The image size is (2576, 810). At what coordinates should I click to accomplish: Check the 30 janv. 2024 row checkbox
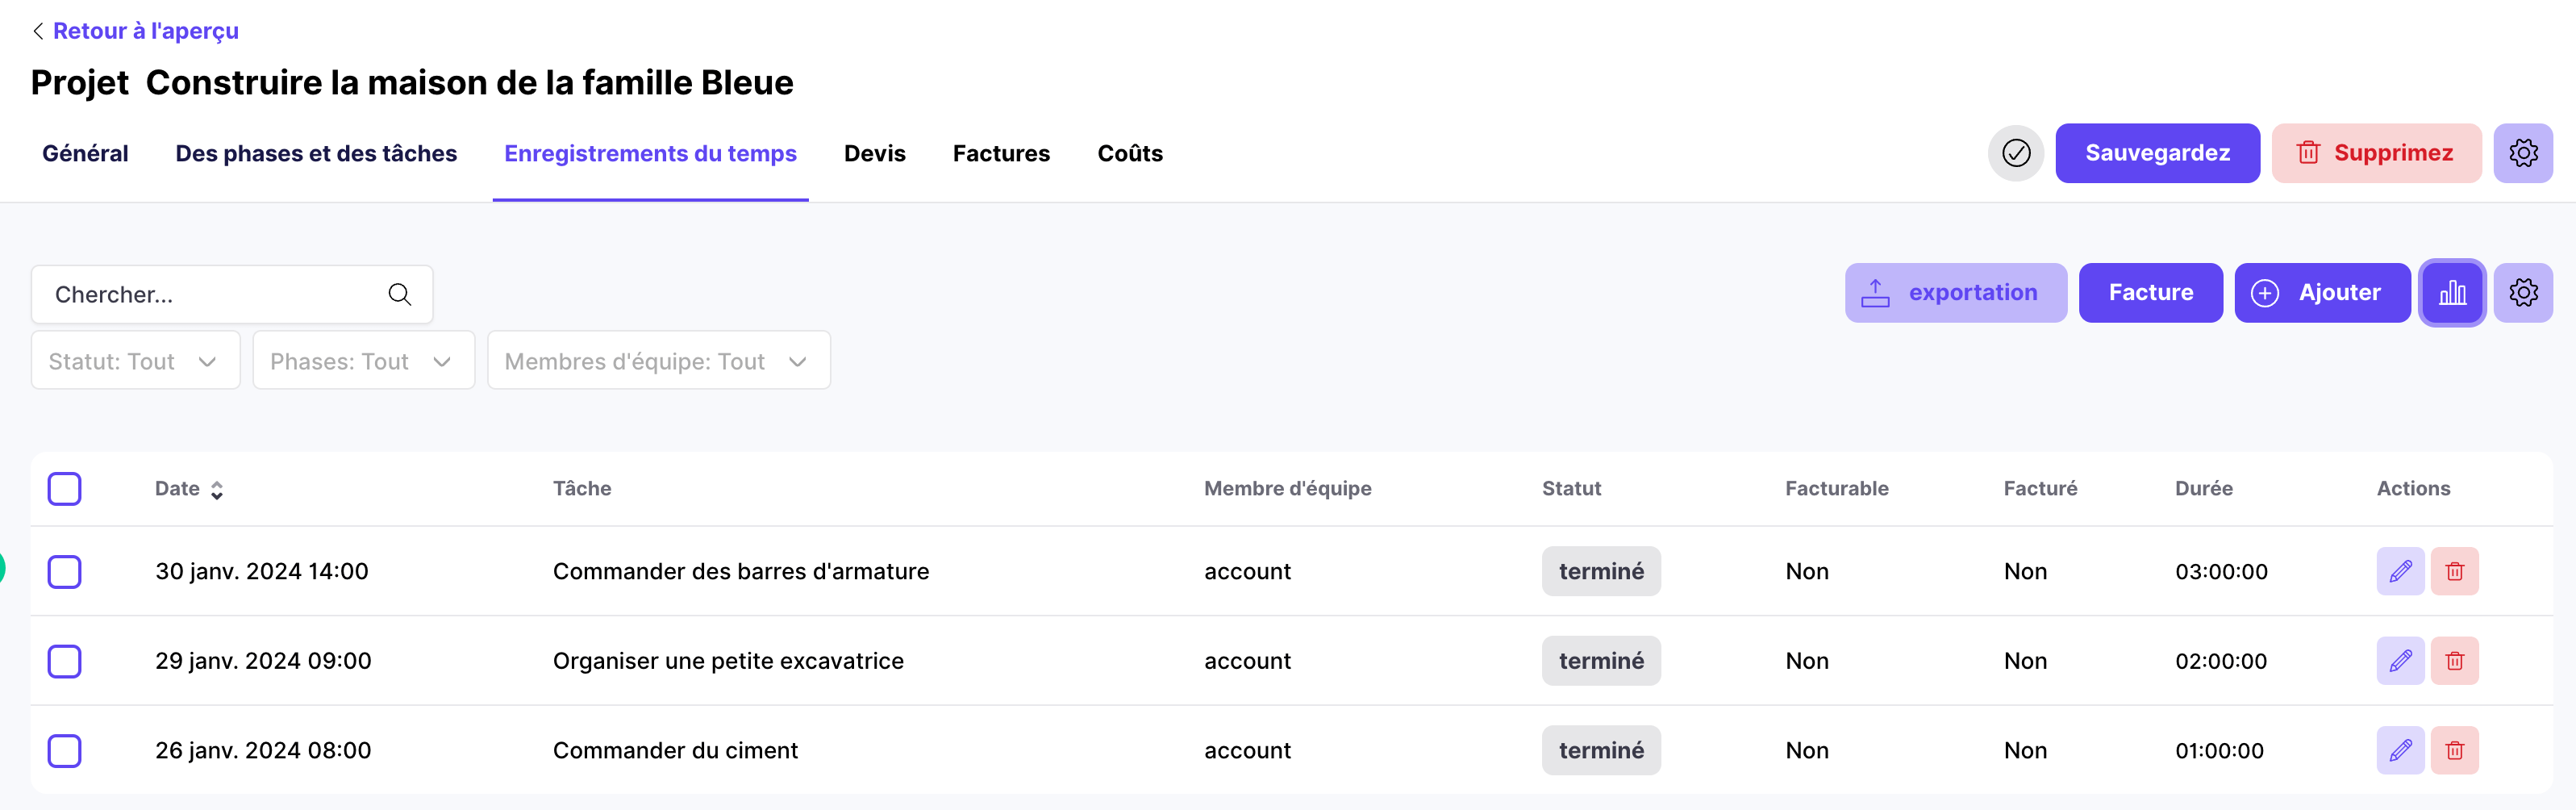coord(64,571)
